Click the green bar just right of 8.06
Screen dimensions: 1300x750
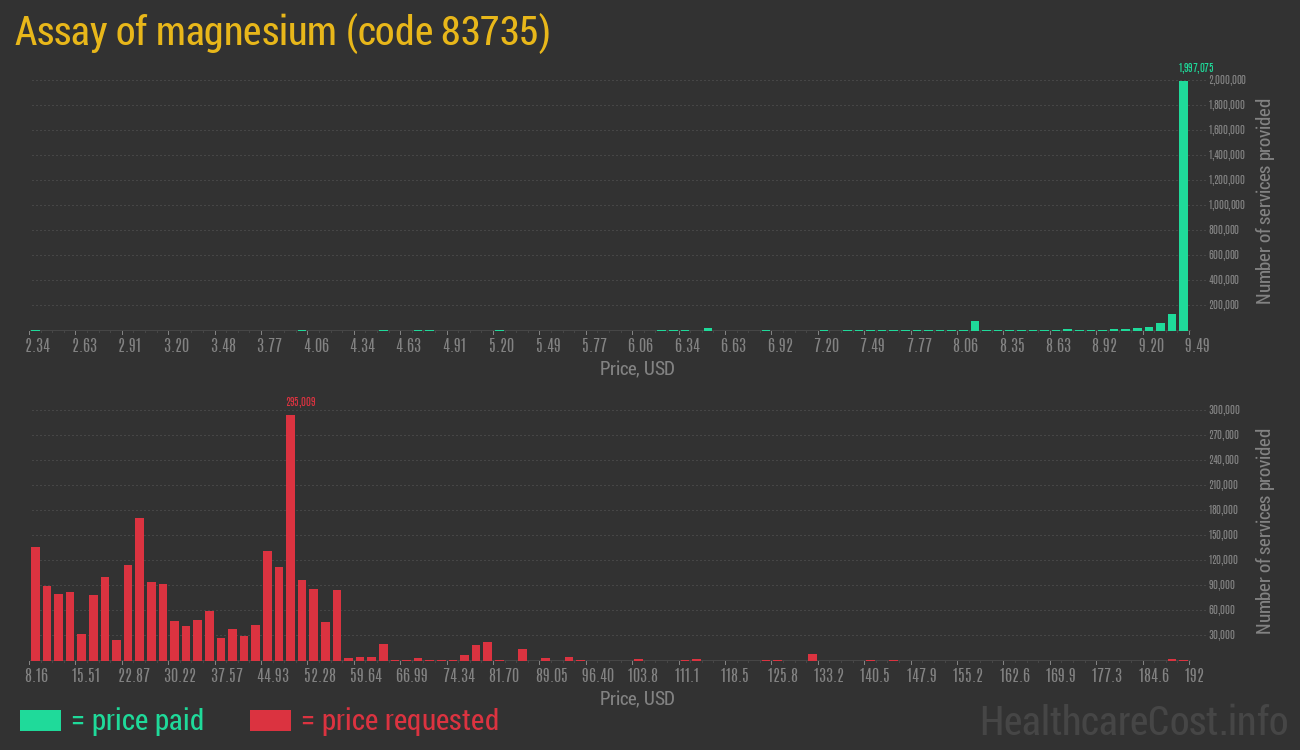click(975, 325)
